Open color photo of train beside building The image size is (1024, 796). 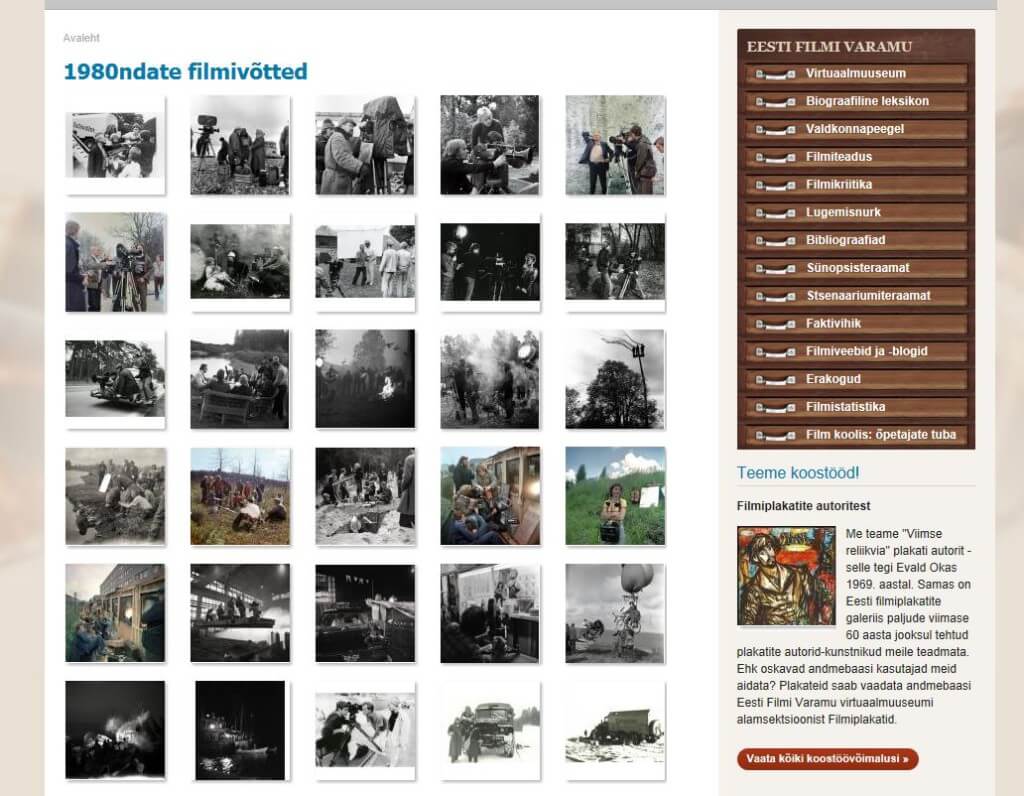pos(115,613)
